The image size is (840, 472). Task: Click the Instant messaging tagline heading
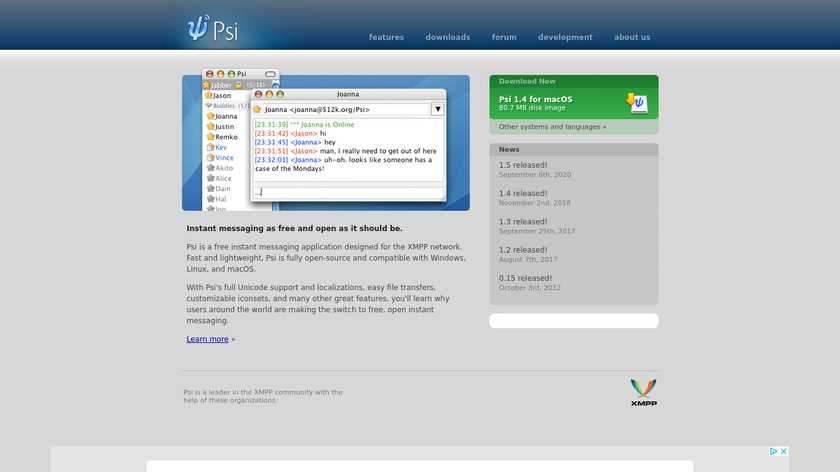pos(295,228)
